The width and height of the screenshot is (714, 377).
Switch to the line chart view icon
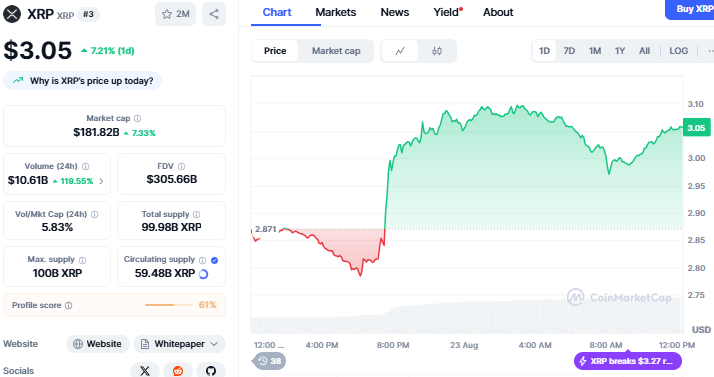tap(400, 51)
